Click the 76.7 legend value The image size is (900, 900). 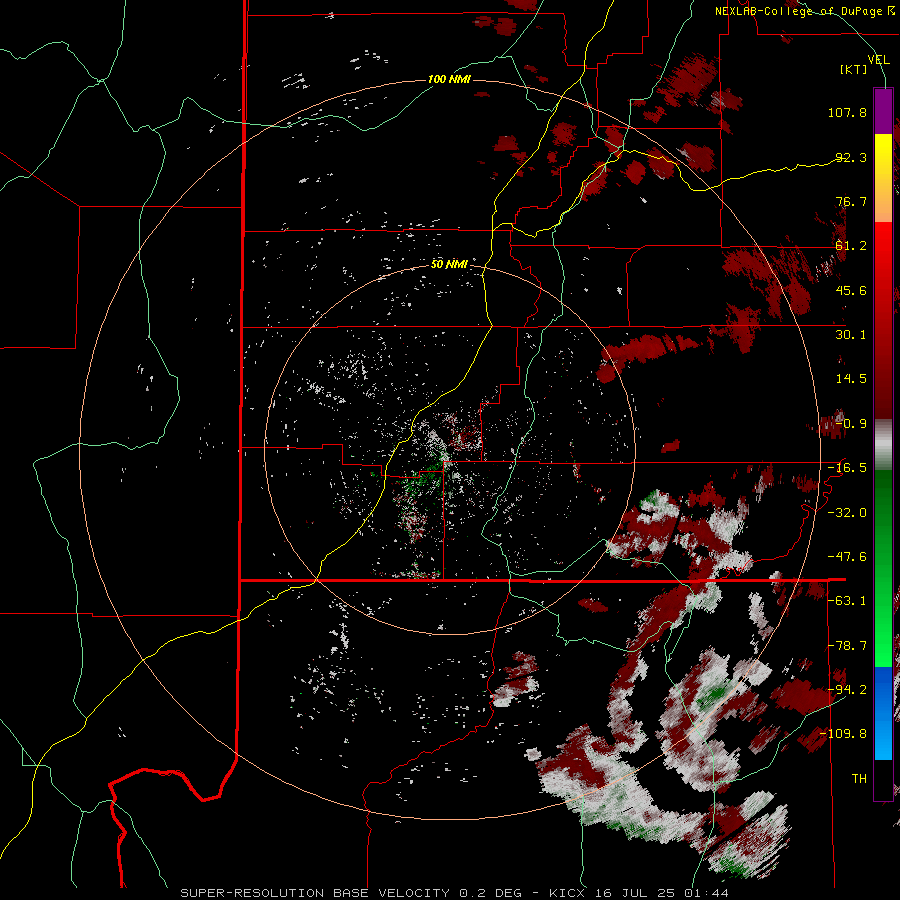click(x=851, y=201)
